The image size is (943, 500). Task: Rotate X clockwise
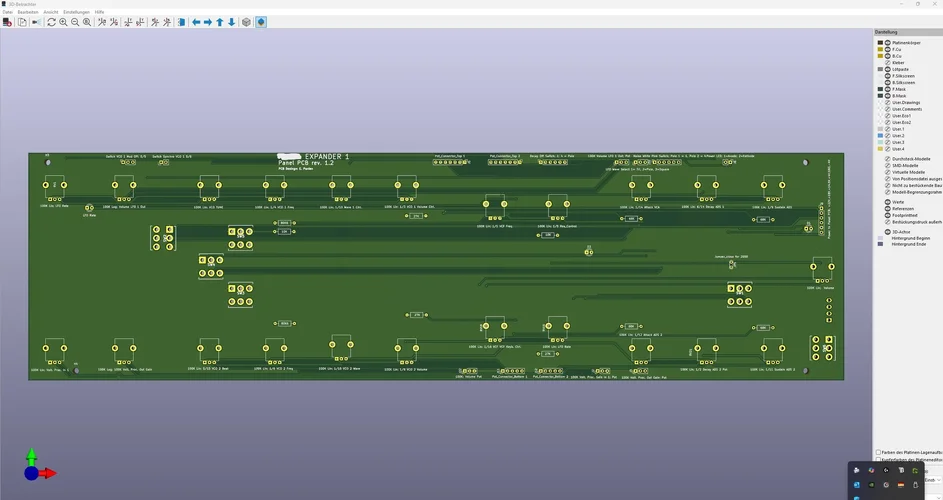[102, 22]
